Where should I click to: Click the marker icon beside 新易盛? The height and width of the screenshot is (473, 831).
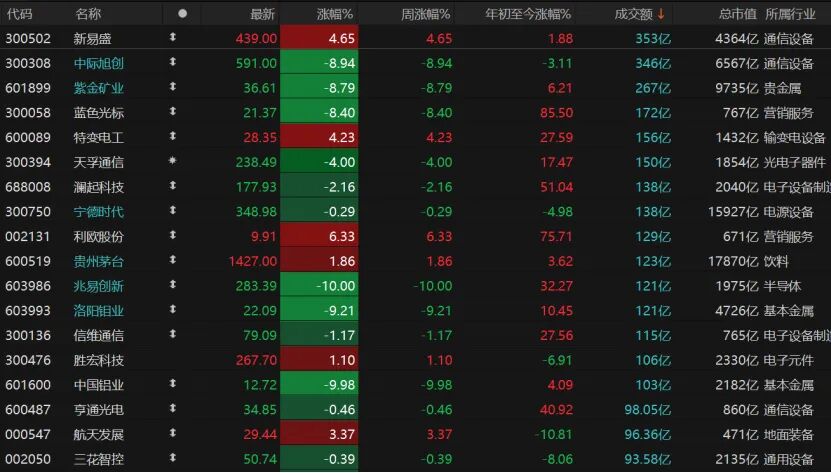pyautogui.click(x=172, y=38)
